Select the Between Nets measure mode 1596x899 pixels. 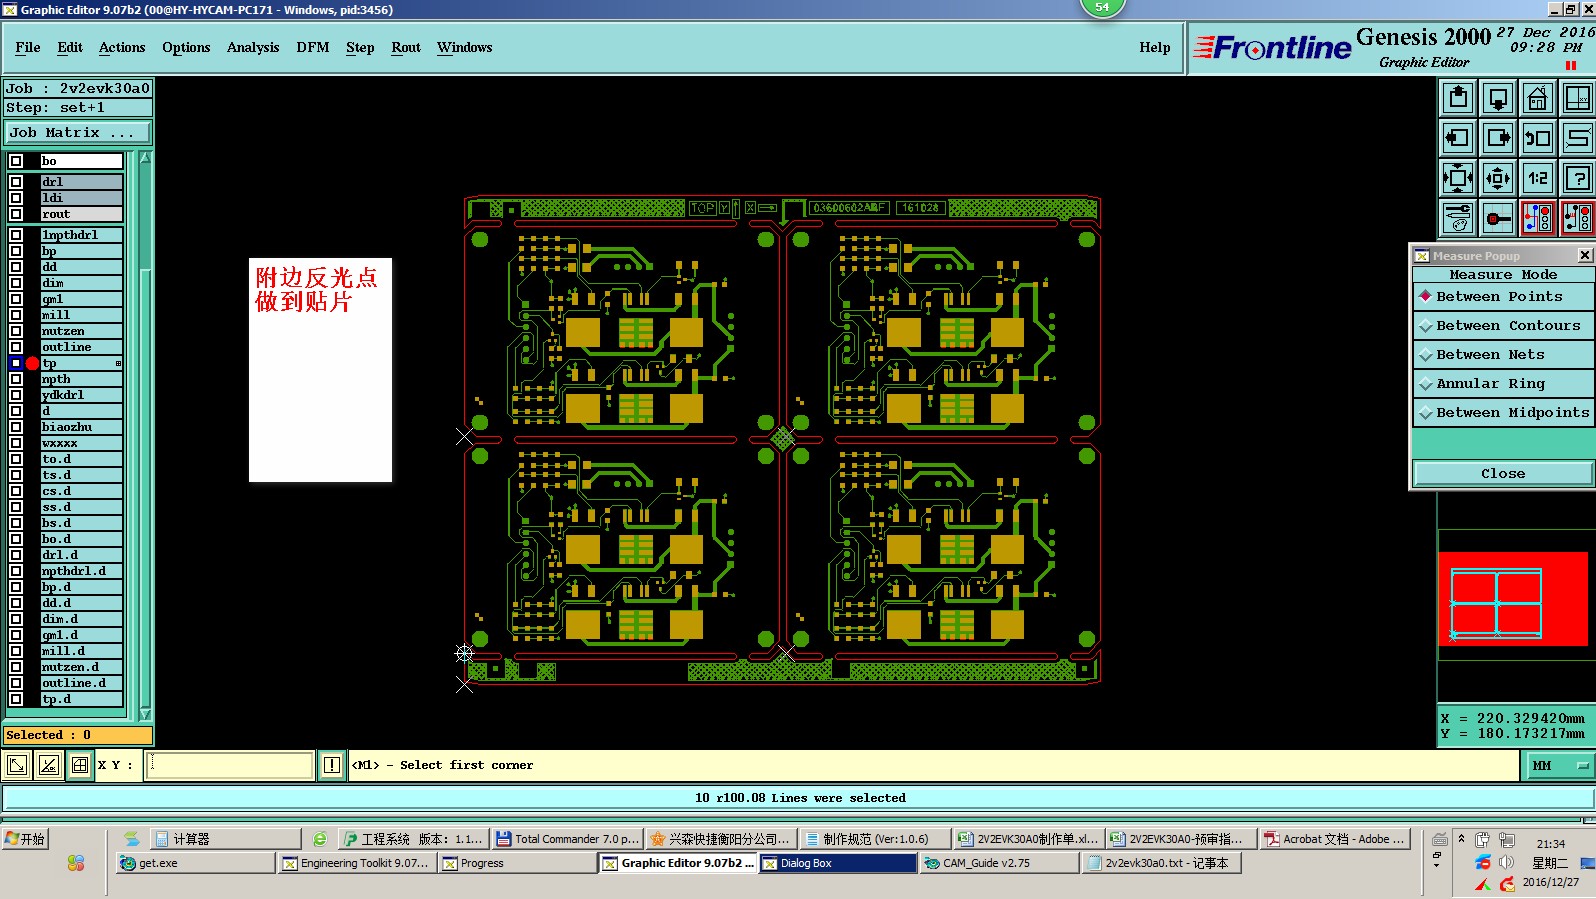click(1503, 354)
